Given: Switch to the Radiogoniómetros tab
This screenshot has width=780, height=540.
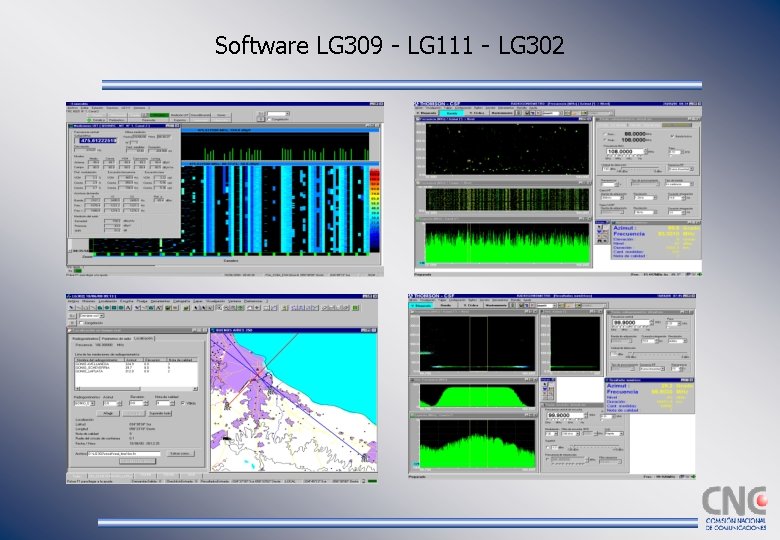Looking at the screenshot, I should click(x=85, y=339).
